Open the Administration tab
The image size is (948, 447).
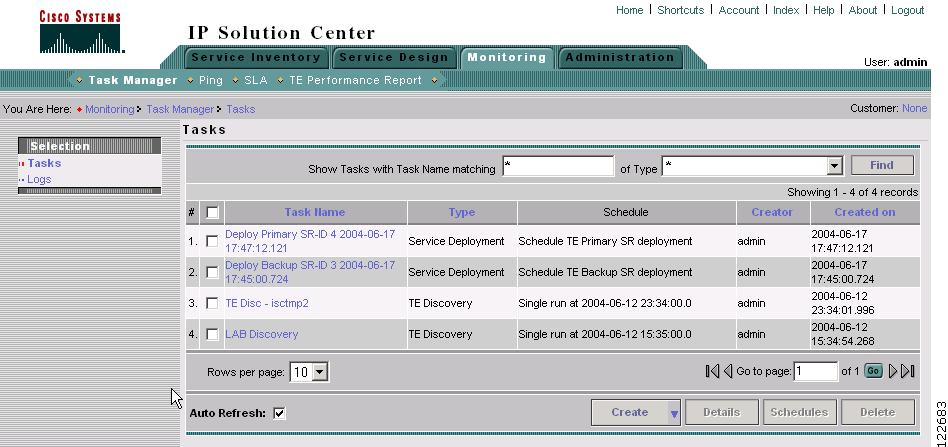pyautogui.click(x=620, y=57)
